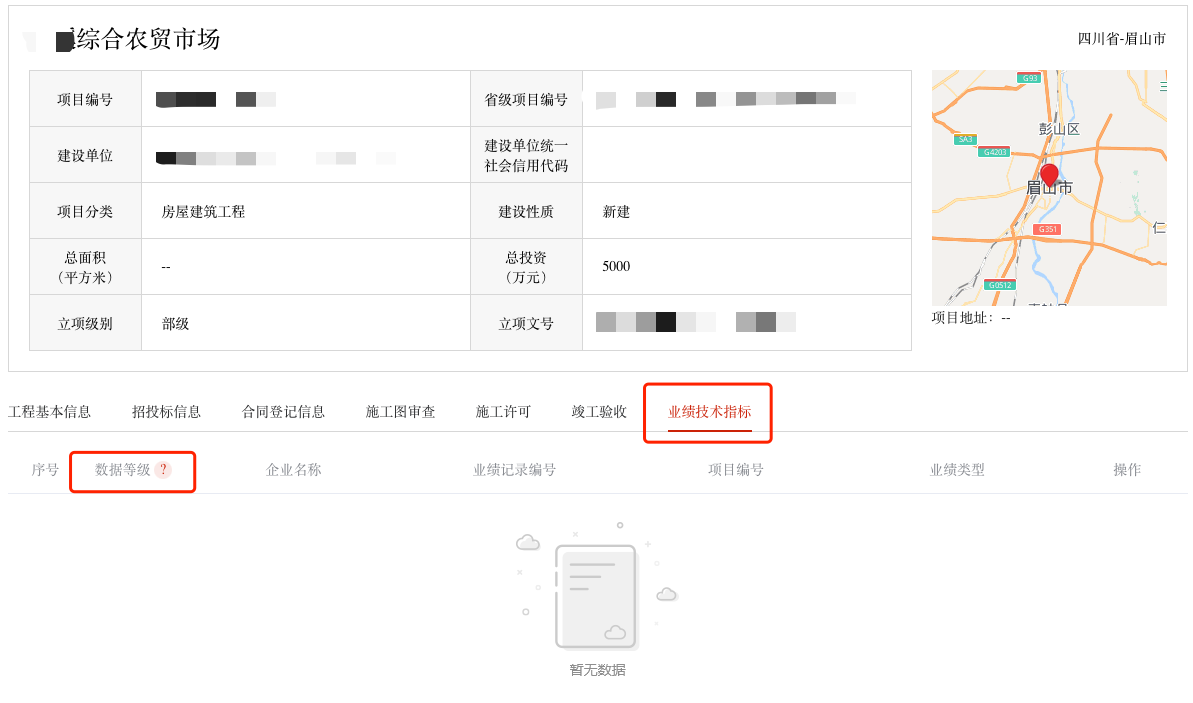Image resolution: width=1193 pixels, height=703 pixels.
Task: Click the 建设单位统一社会信用代码 label cell
Action: pos(527,155)
